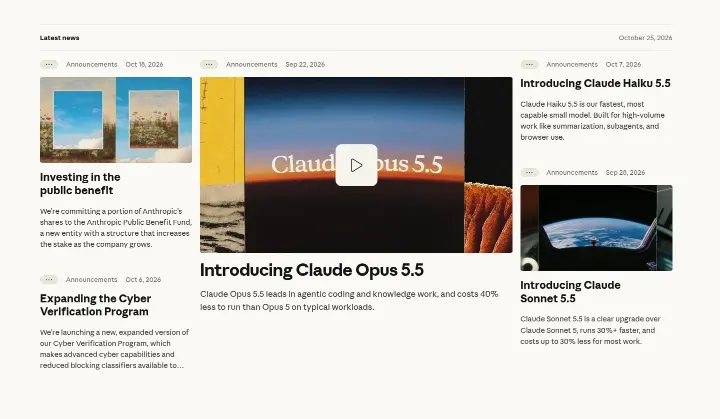Click the Oct 7, 2026 date
The width and height of the screenshot is (720, 419).
(x=623, y=64)
